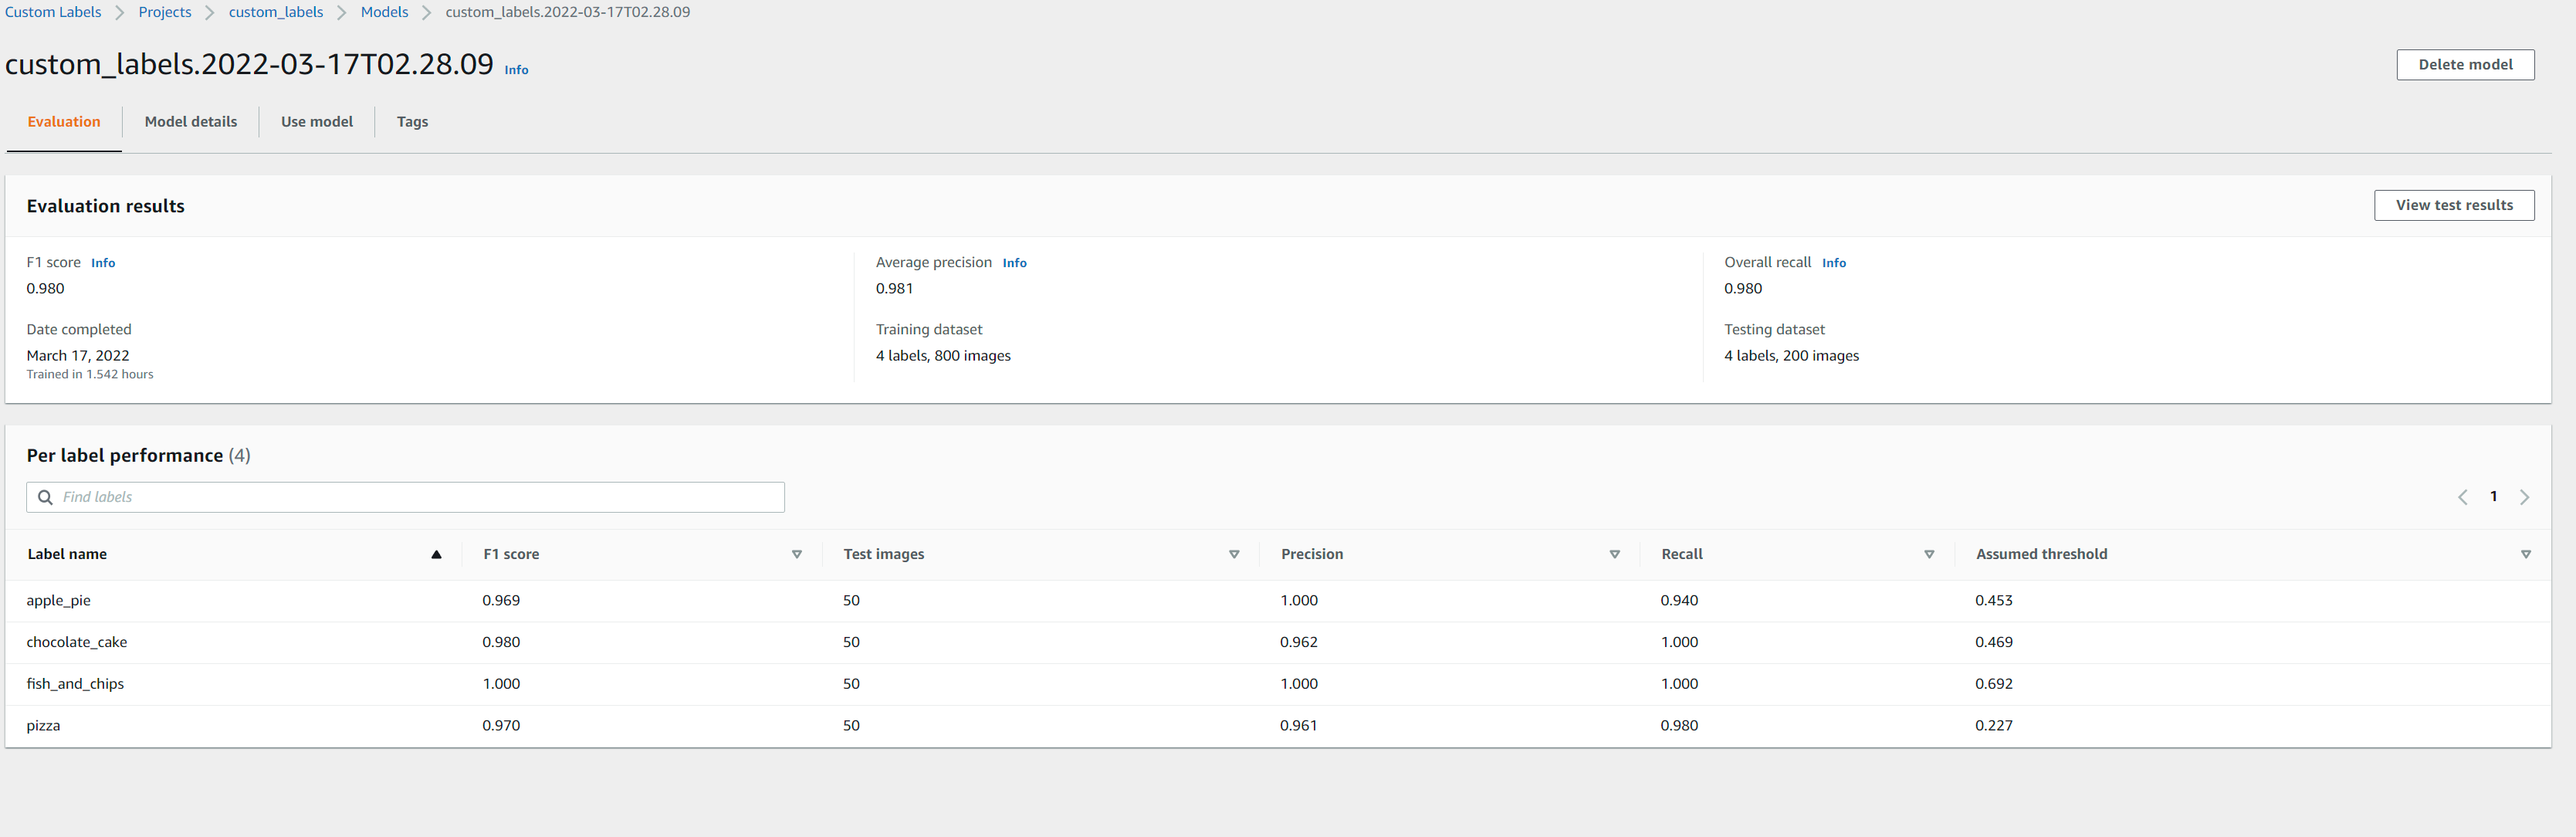The width and height of the screenshot is (2576, 837).
Task: Open the Tags tab
Action: [412, 122]
